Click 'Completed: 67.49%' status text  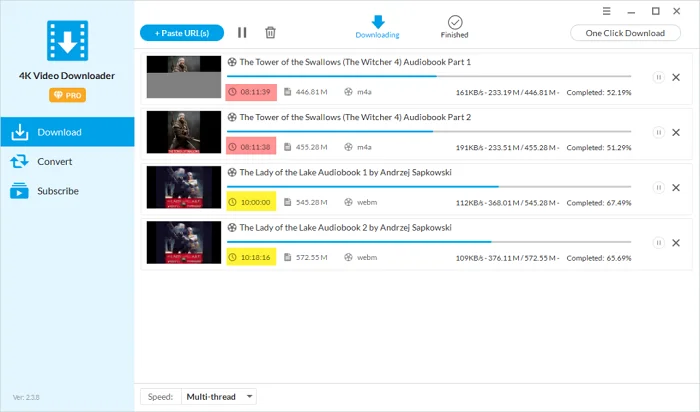599,203
